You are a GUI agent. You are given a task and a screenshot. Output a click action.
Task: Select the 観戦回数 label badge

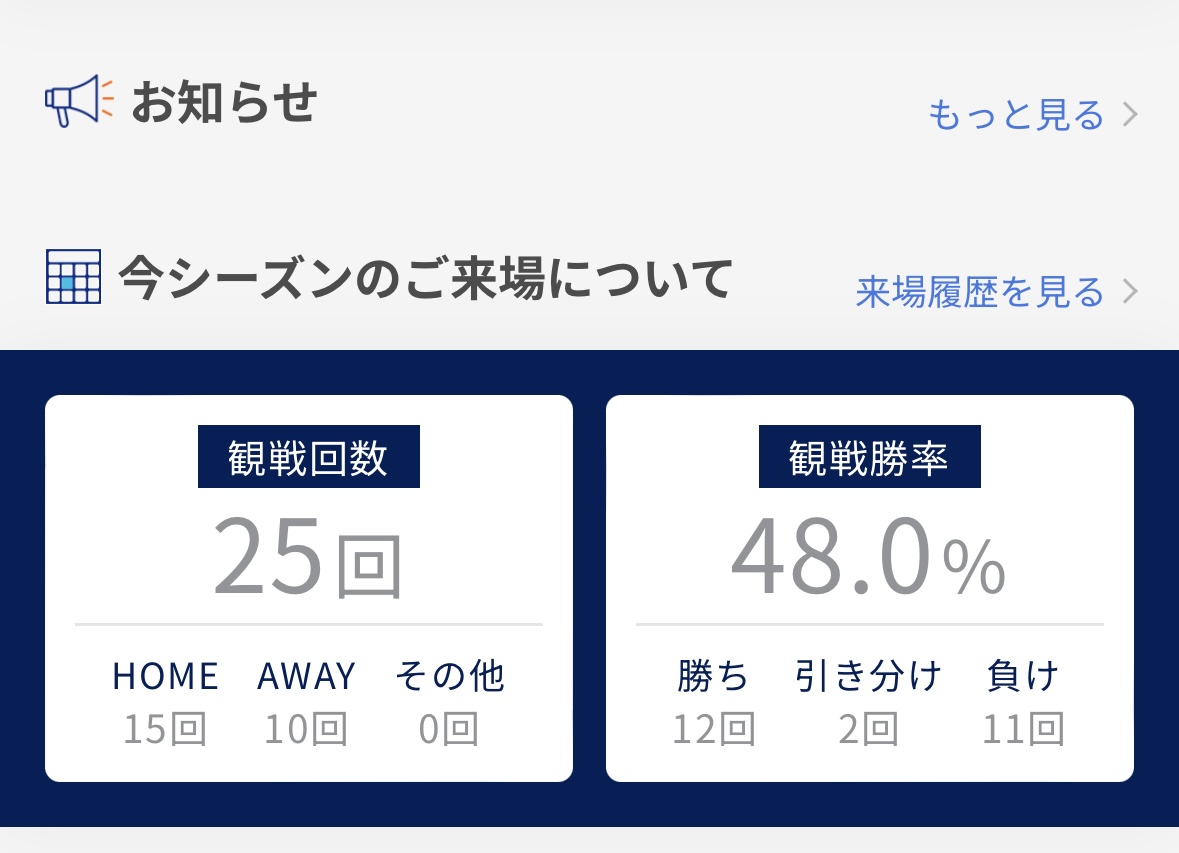click(x=308, y=458)
